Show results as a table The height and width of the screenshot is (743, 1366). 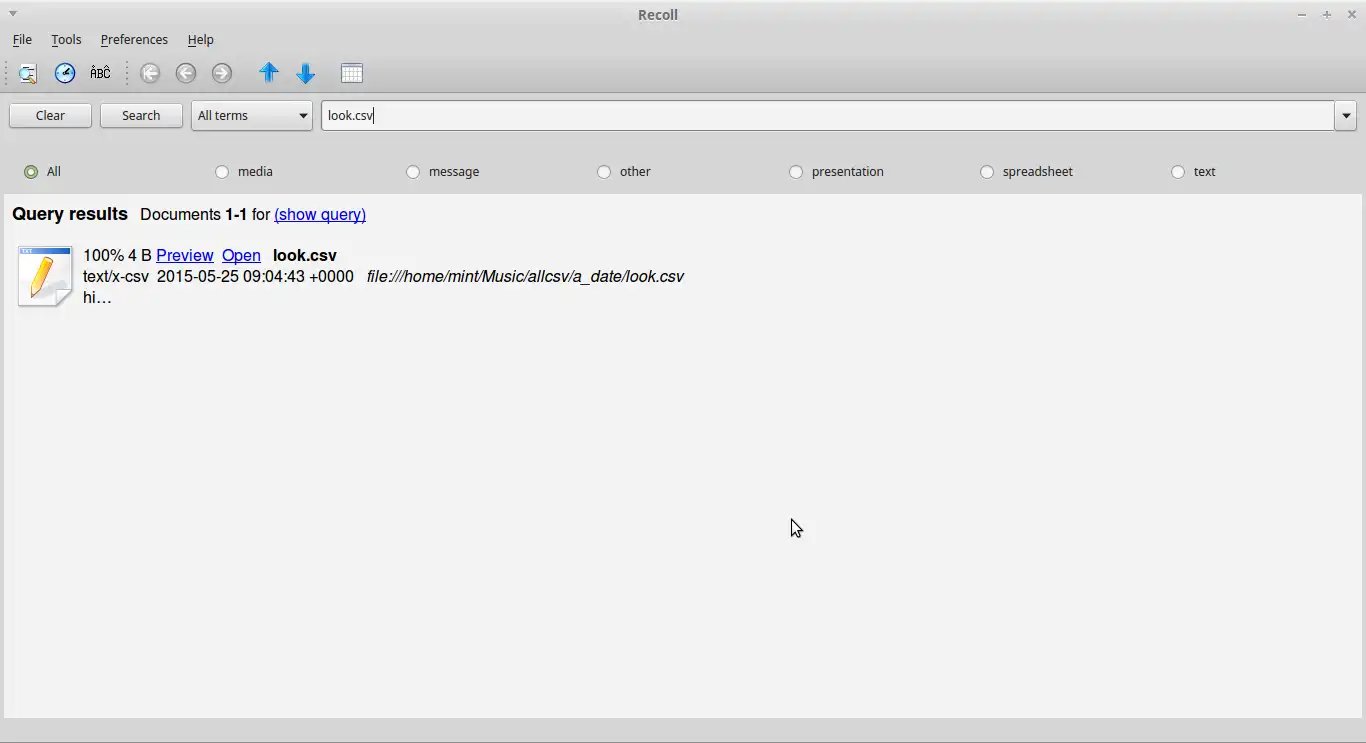(x=351, y=73)
